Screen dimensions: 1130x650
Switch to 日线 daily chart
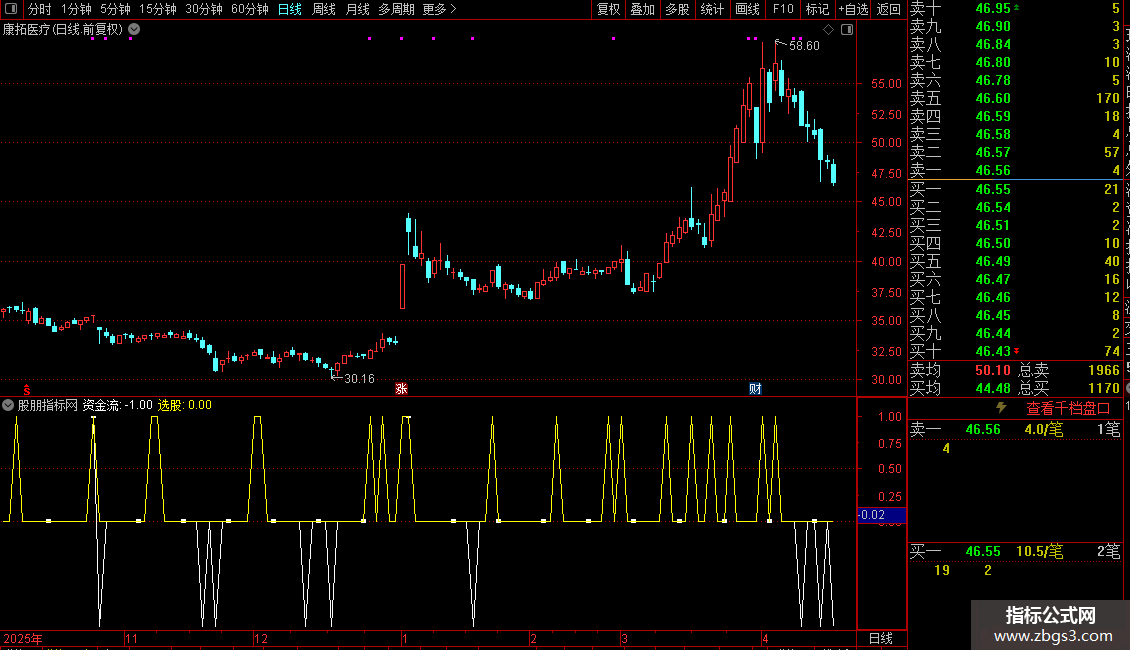pyautogui.click(x=290, y=9)
